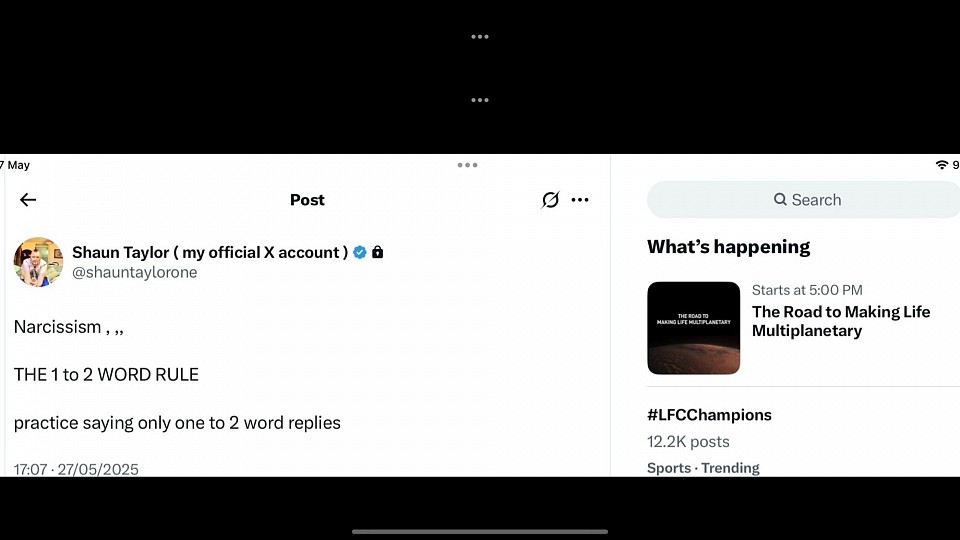Image resolution: width=960 pixels, height=540 pixels.
Task: Open Shaun Taylor's profile picture
Action: tap(39, 262)
